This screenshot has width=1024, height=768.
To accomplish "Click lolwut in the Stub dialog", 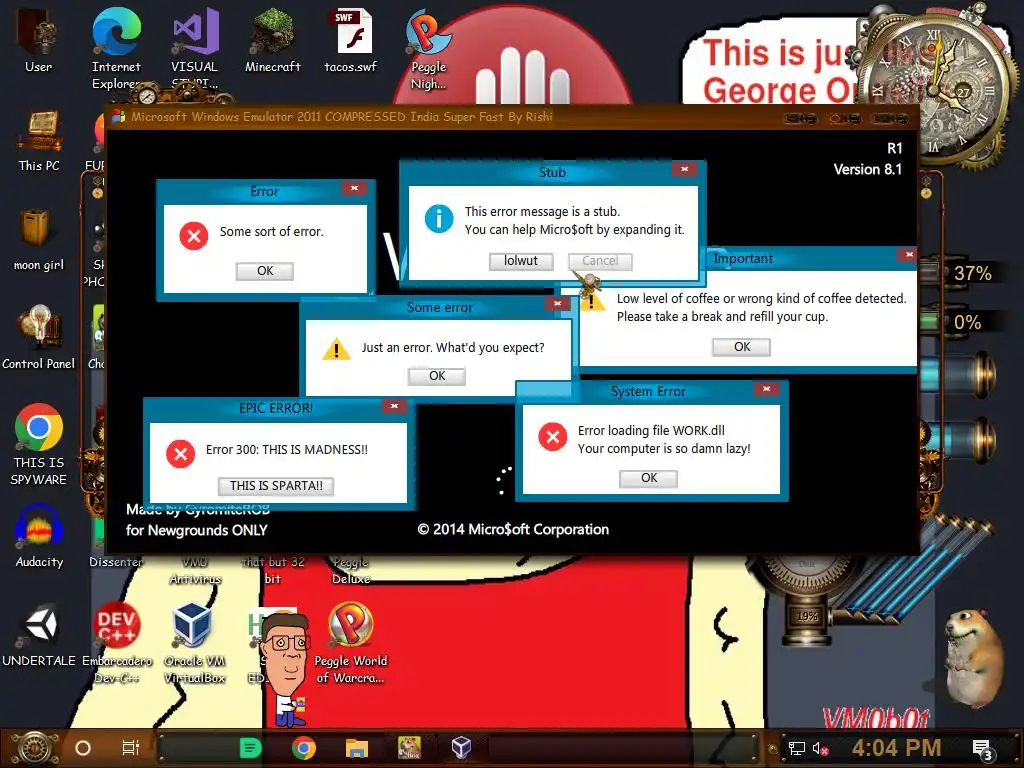I will pyautogui.click(x=520, y=261).
